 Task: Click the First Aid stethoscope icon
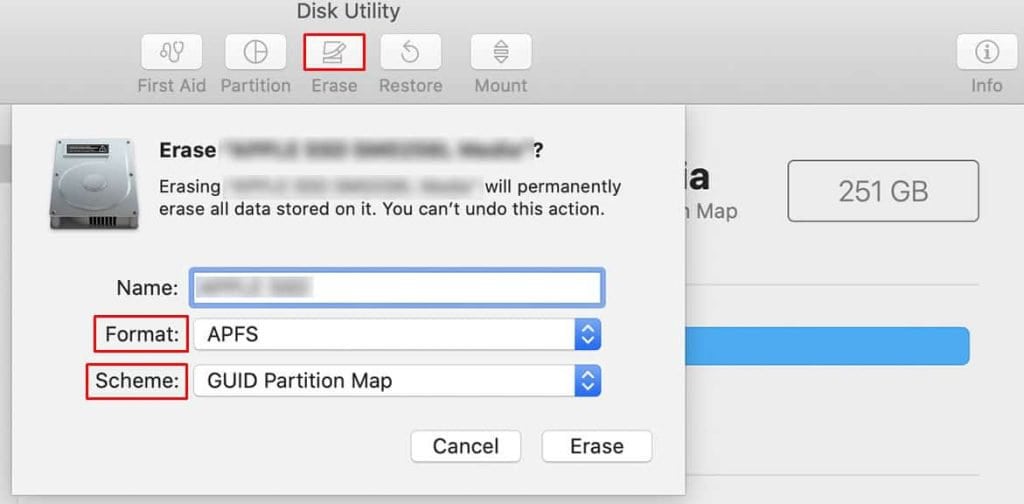(172, 52)
